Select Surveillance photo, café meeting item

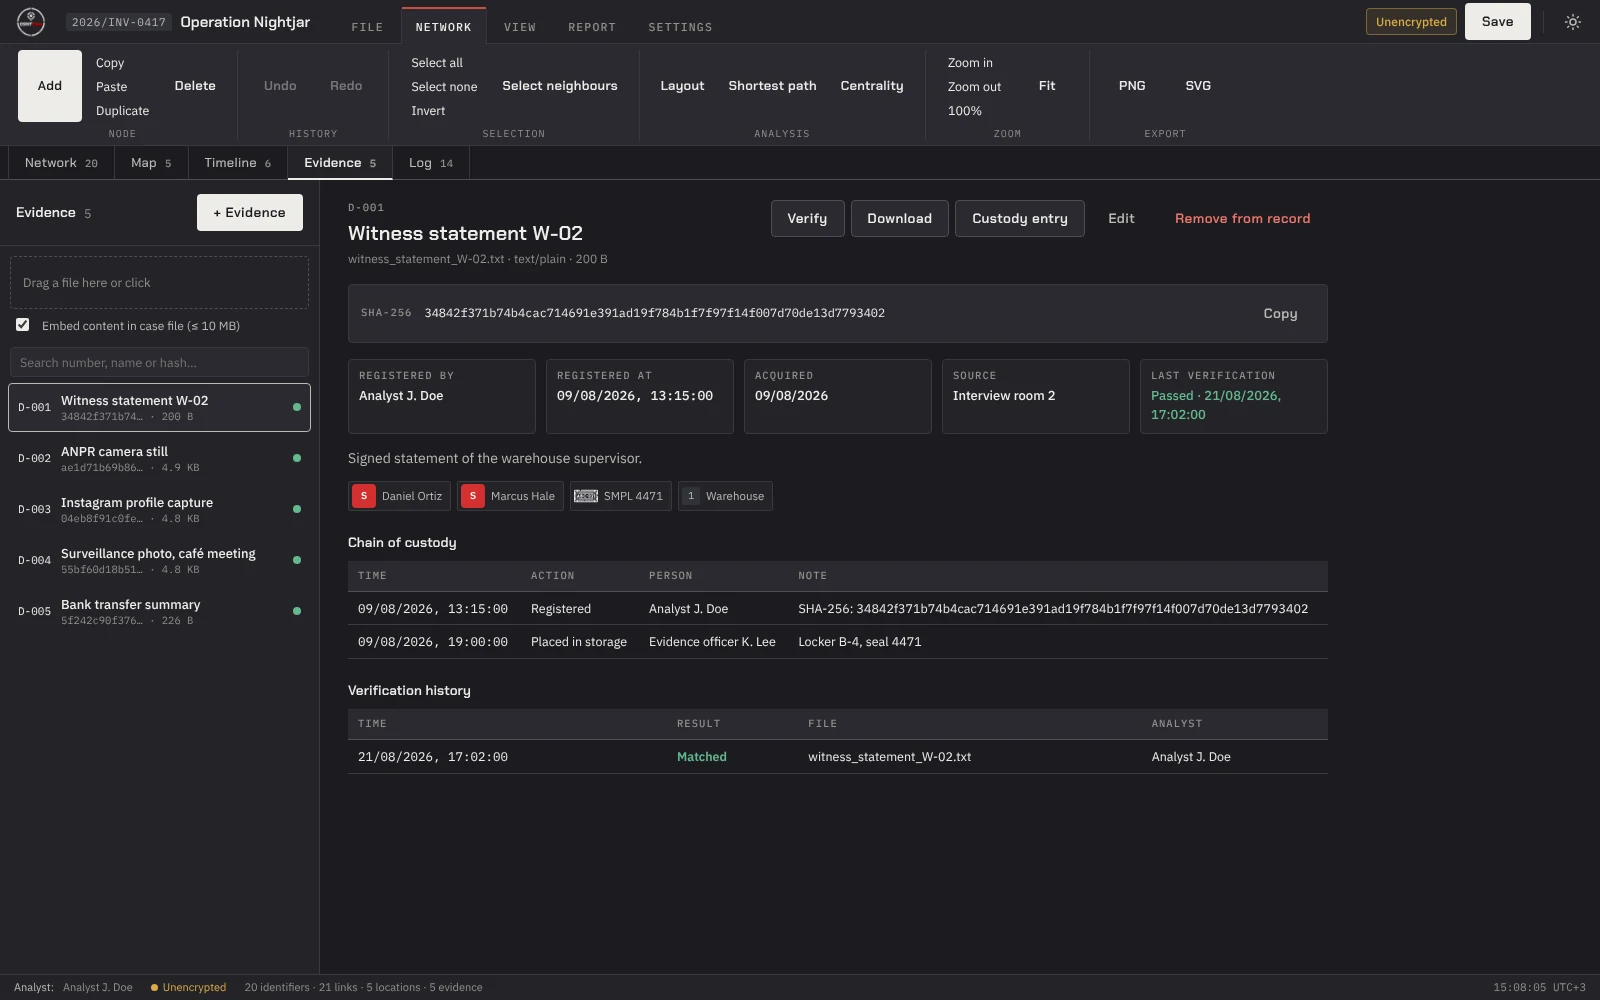click(x=159, y=561)
